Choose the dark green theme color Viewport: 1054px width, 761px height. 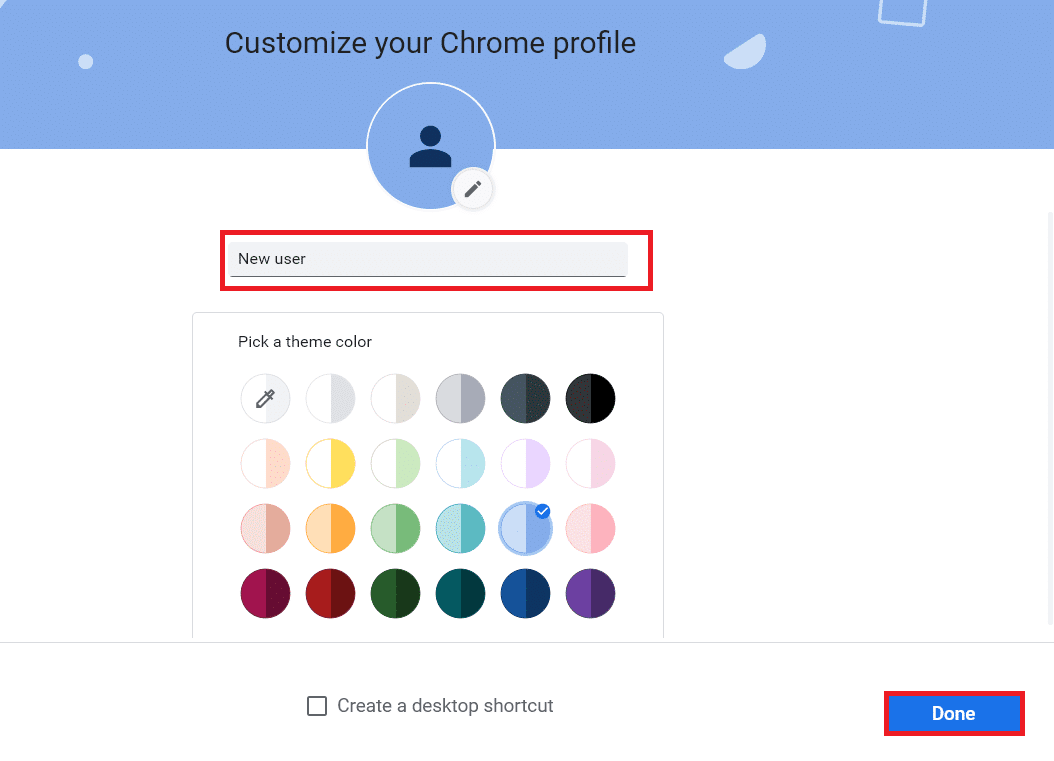pyautogui.click(x=395, y=593)
